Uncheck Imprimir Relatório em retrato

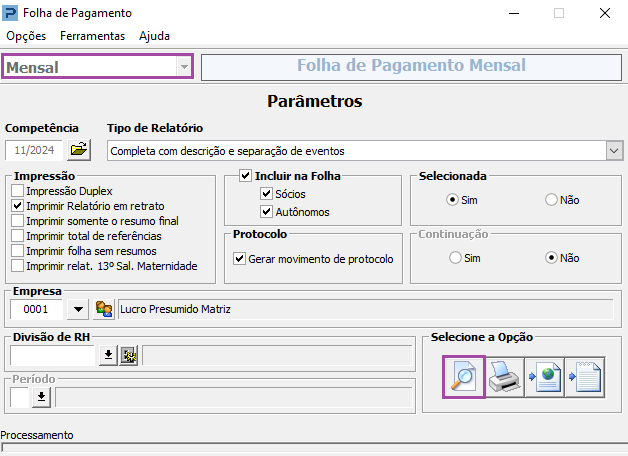[18, 206]
